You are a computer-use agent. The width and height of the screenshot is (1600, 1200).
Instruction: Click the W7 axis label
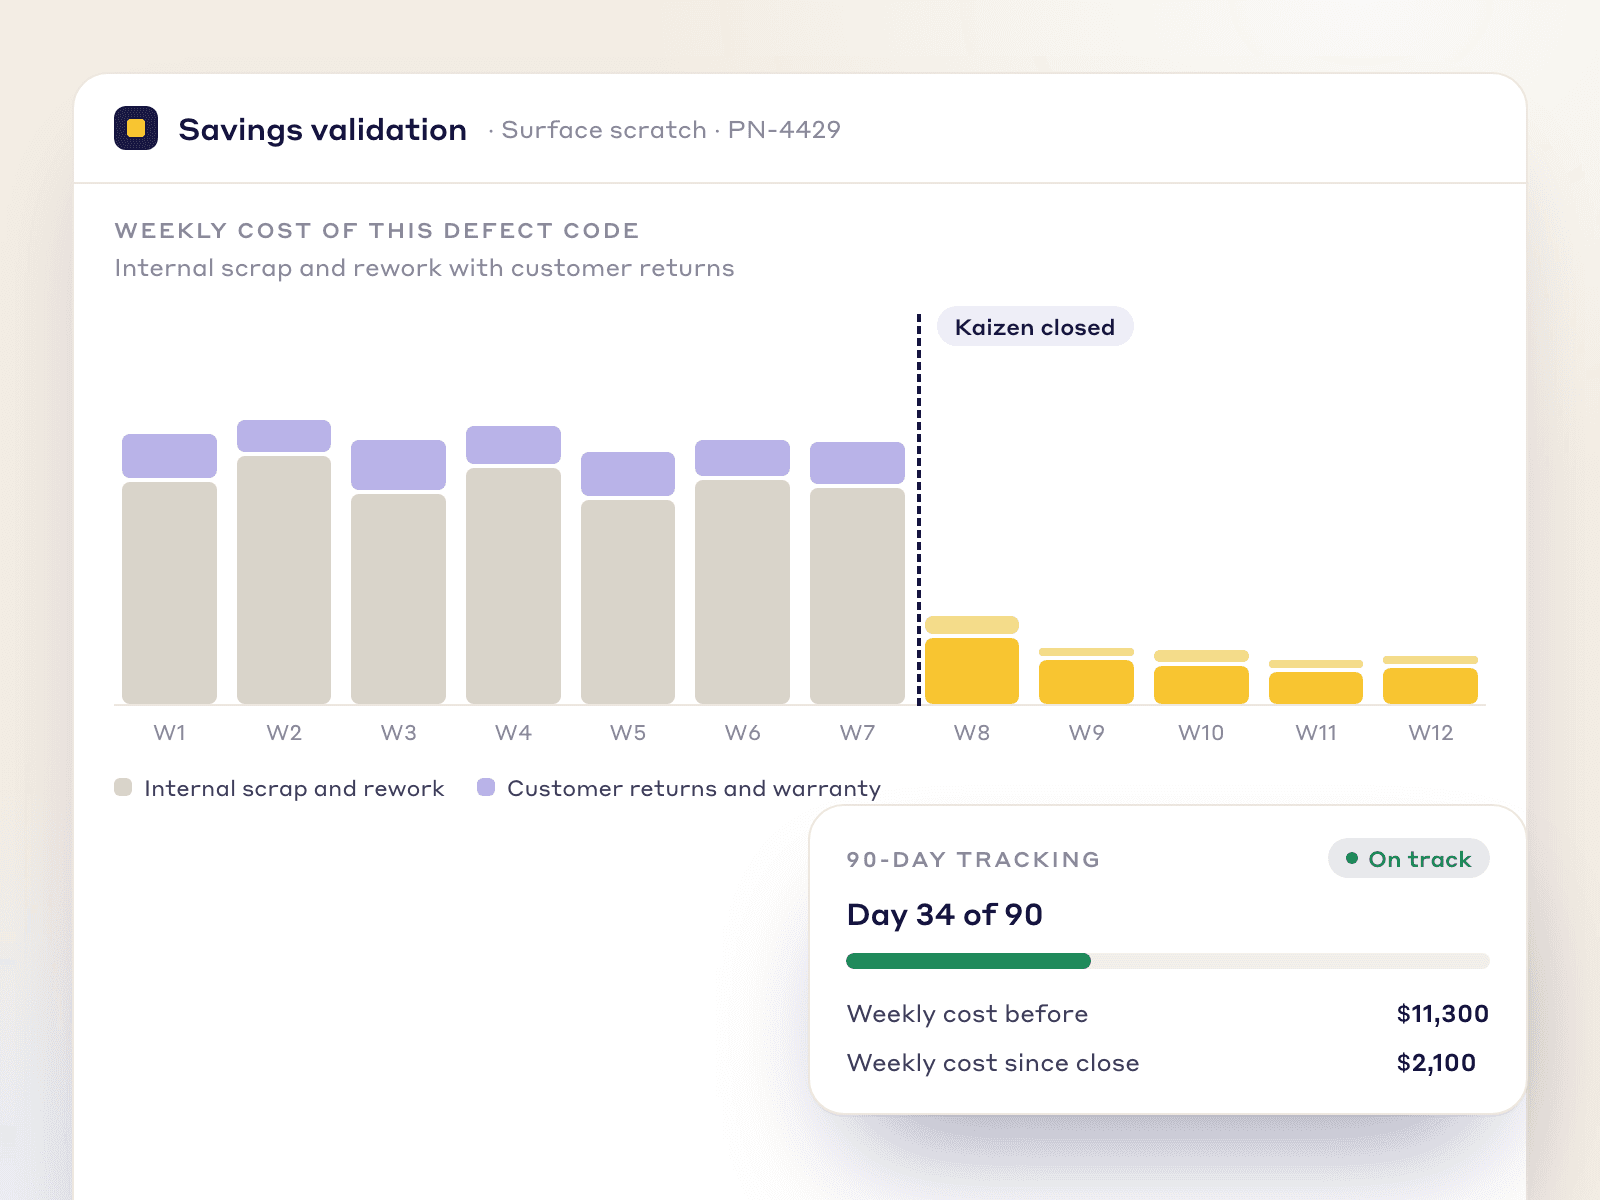[x=857, y=733]
